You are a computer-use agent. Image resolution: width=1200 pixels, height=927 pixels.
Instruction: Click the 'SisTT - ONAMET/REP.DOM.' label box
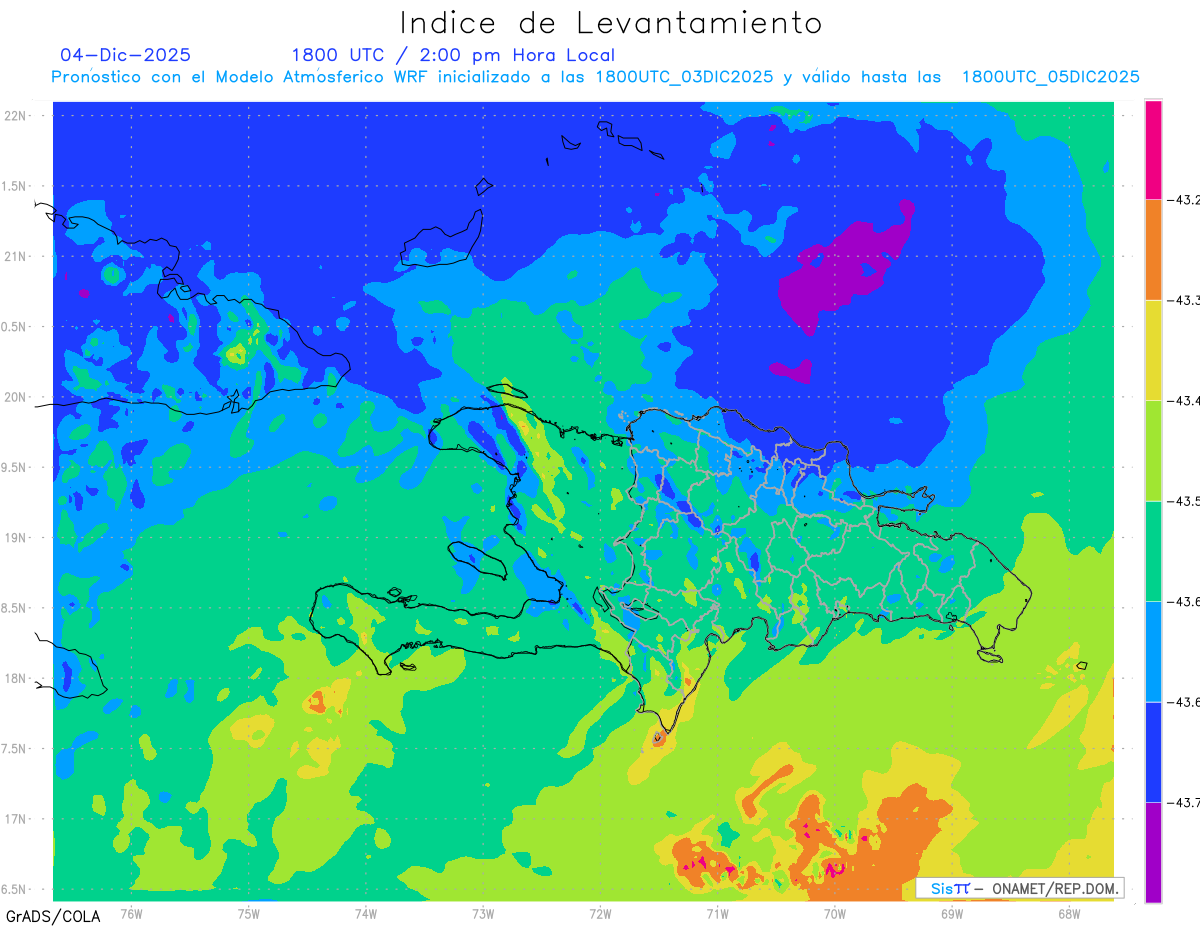[1020, 888]
